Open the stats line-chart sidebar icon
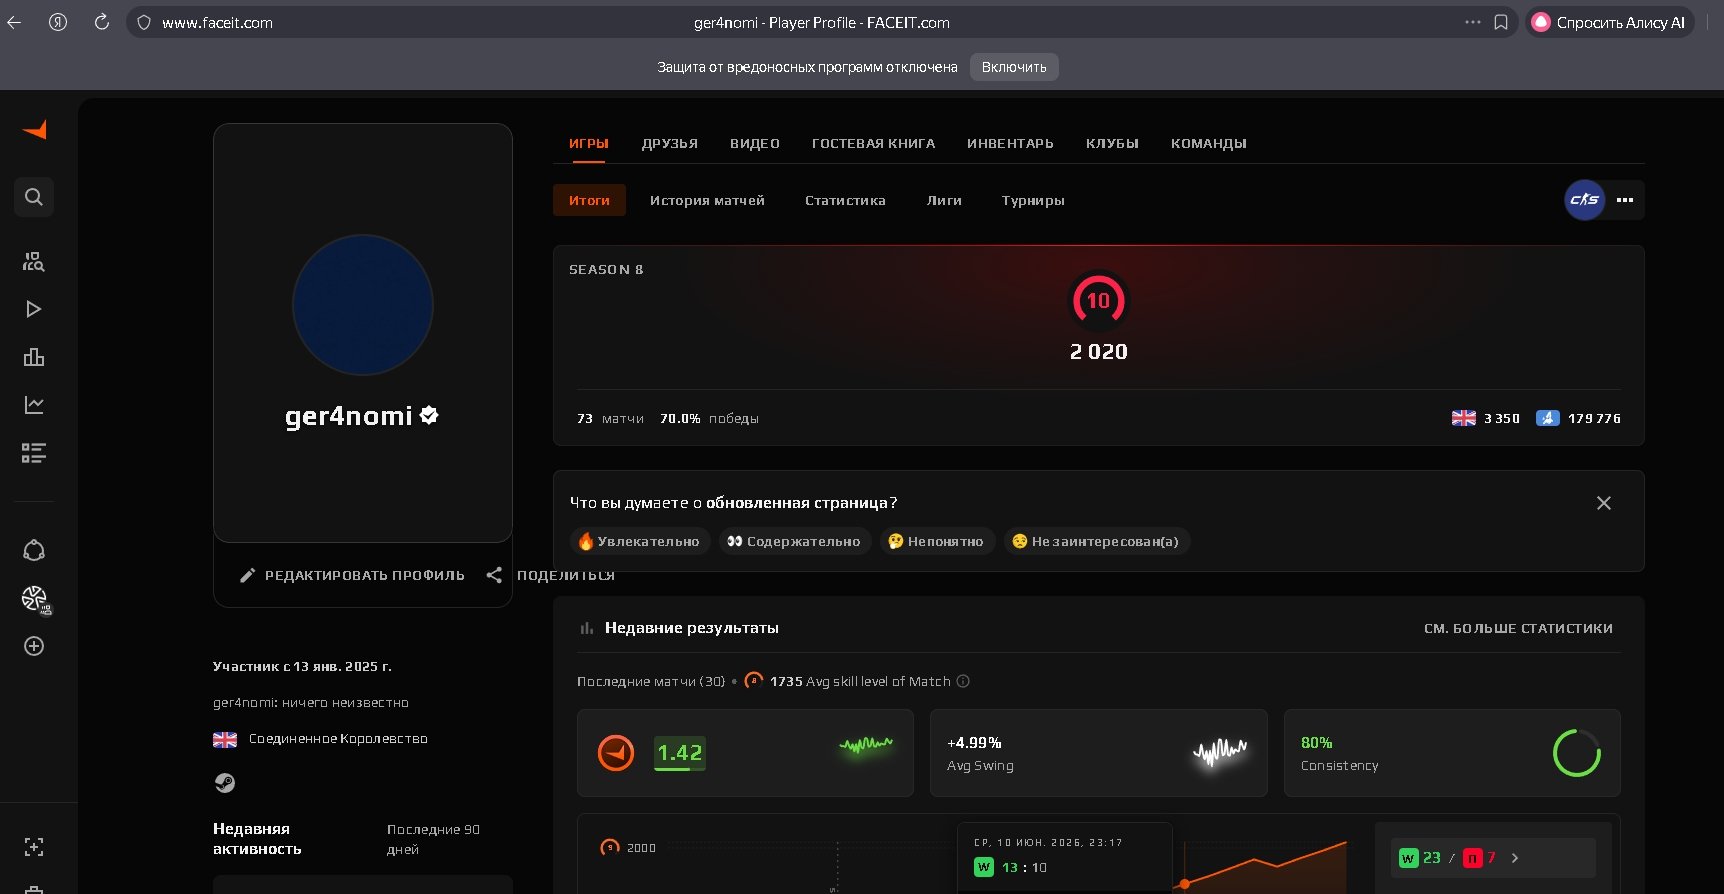Screen dimensions: 1724x894 click(34, 405)
